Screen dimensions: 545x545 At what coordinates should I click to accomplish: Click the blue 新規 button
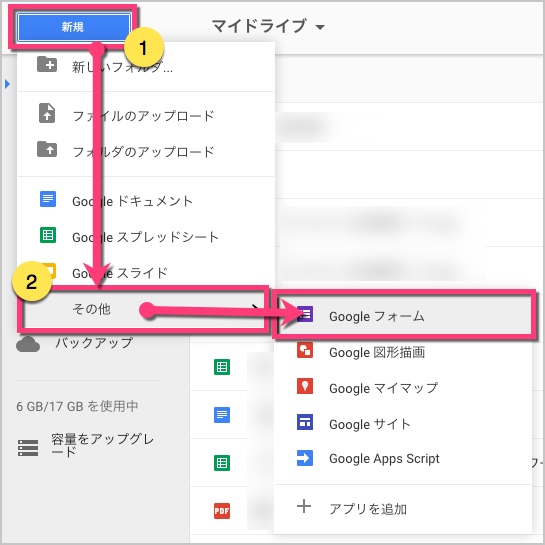tap(73, 27)
